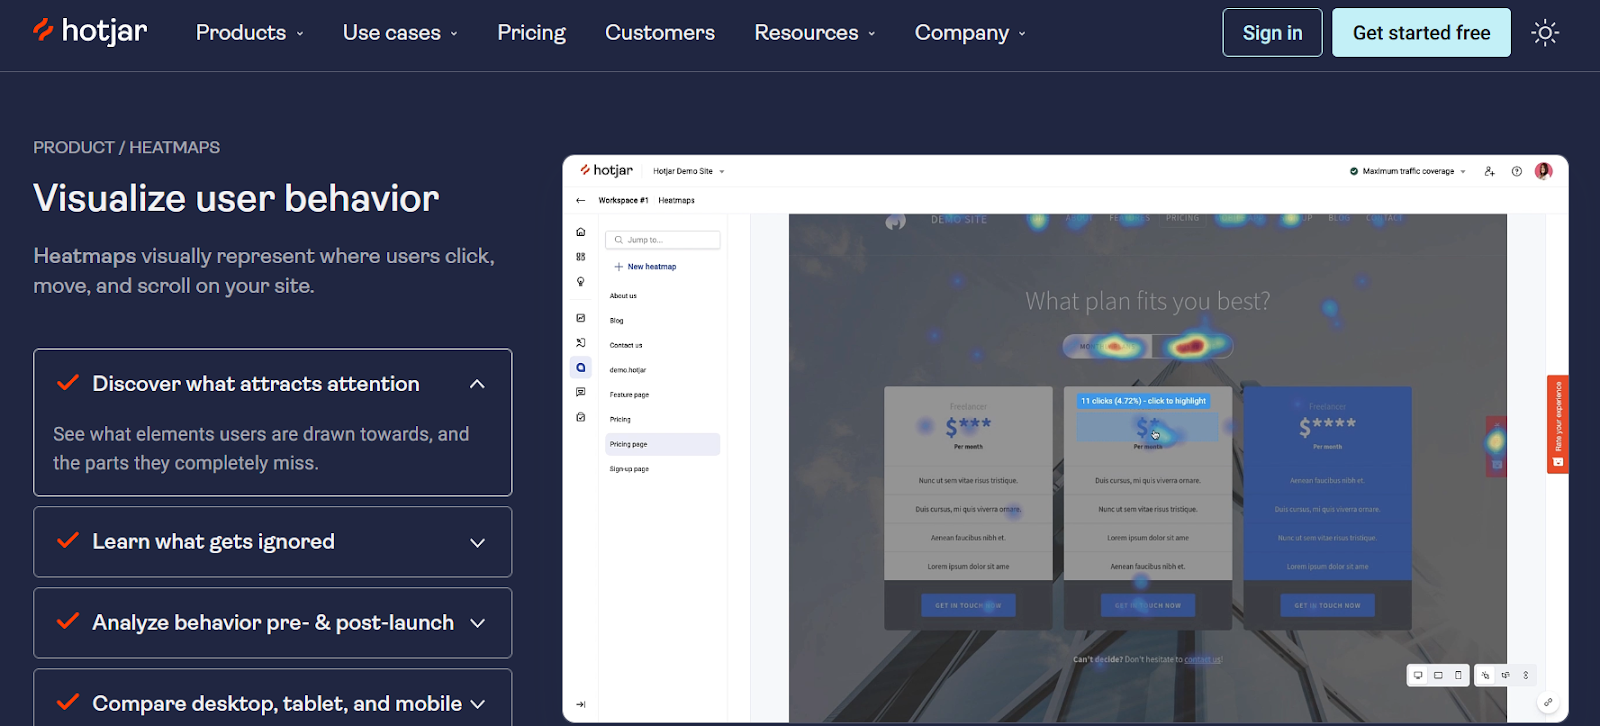Open the Trends chart icon in the sidebar
Image resolution: width=1600 pixels, height=726 pixels.
coord(581,318)
